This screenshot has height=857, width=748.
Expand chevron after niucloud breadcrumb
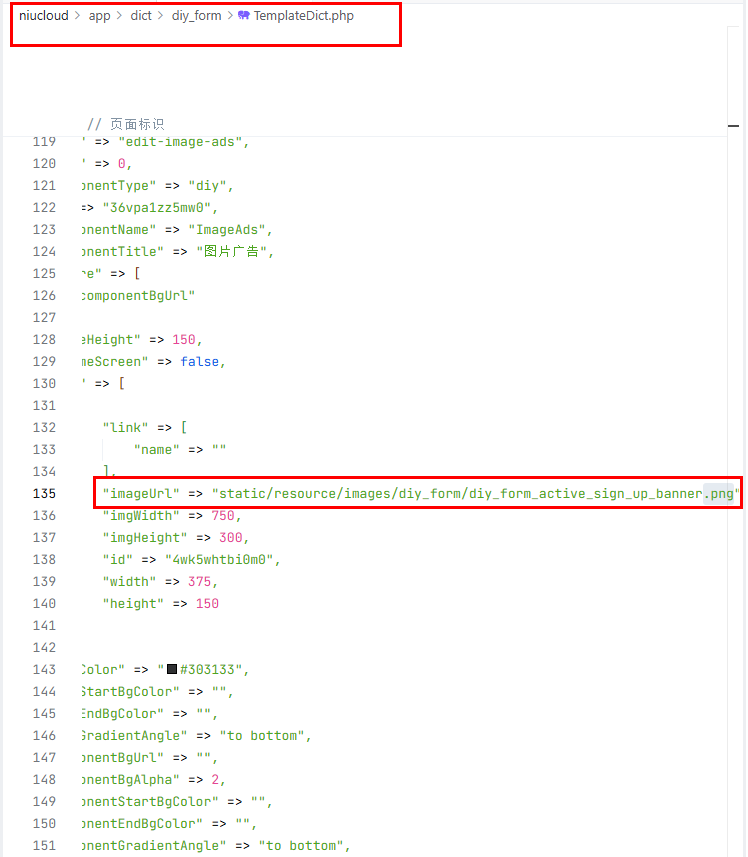[x=78, y=16]
